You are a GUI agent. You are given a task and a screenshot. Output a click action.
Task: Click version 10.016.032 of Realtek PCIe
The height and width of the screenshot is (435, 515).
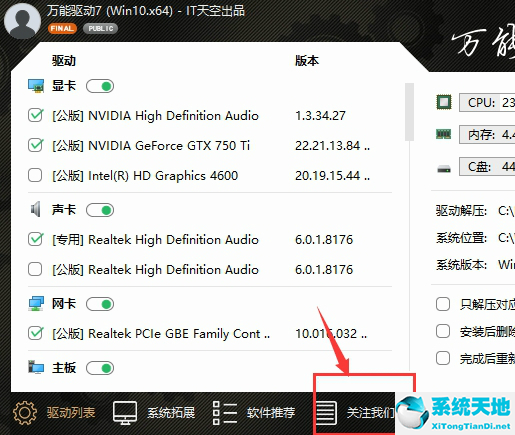331,333
